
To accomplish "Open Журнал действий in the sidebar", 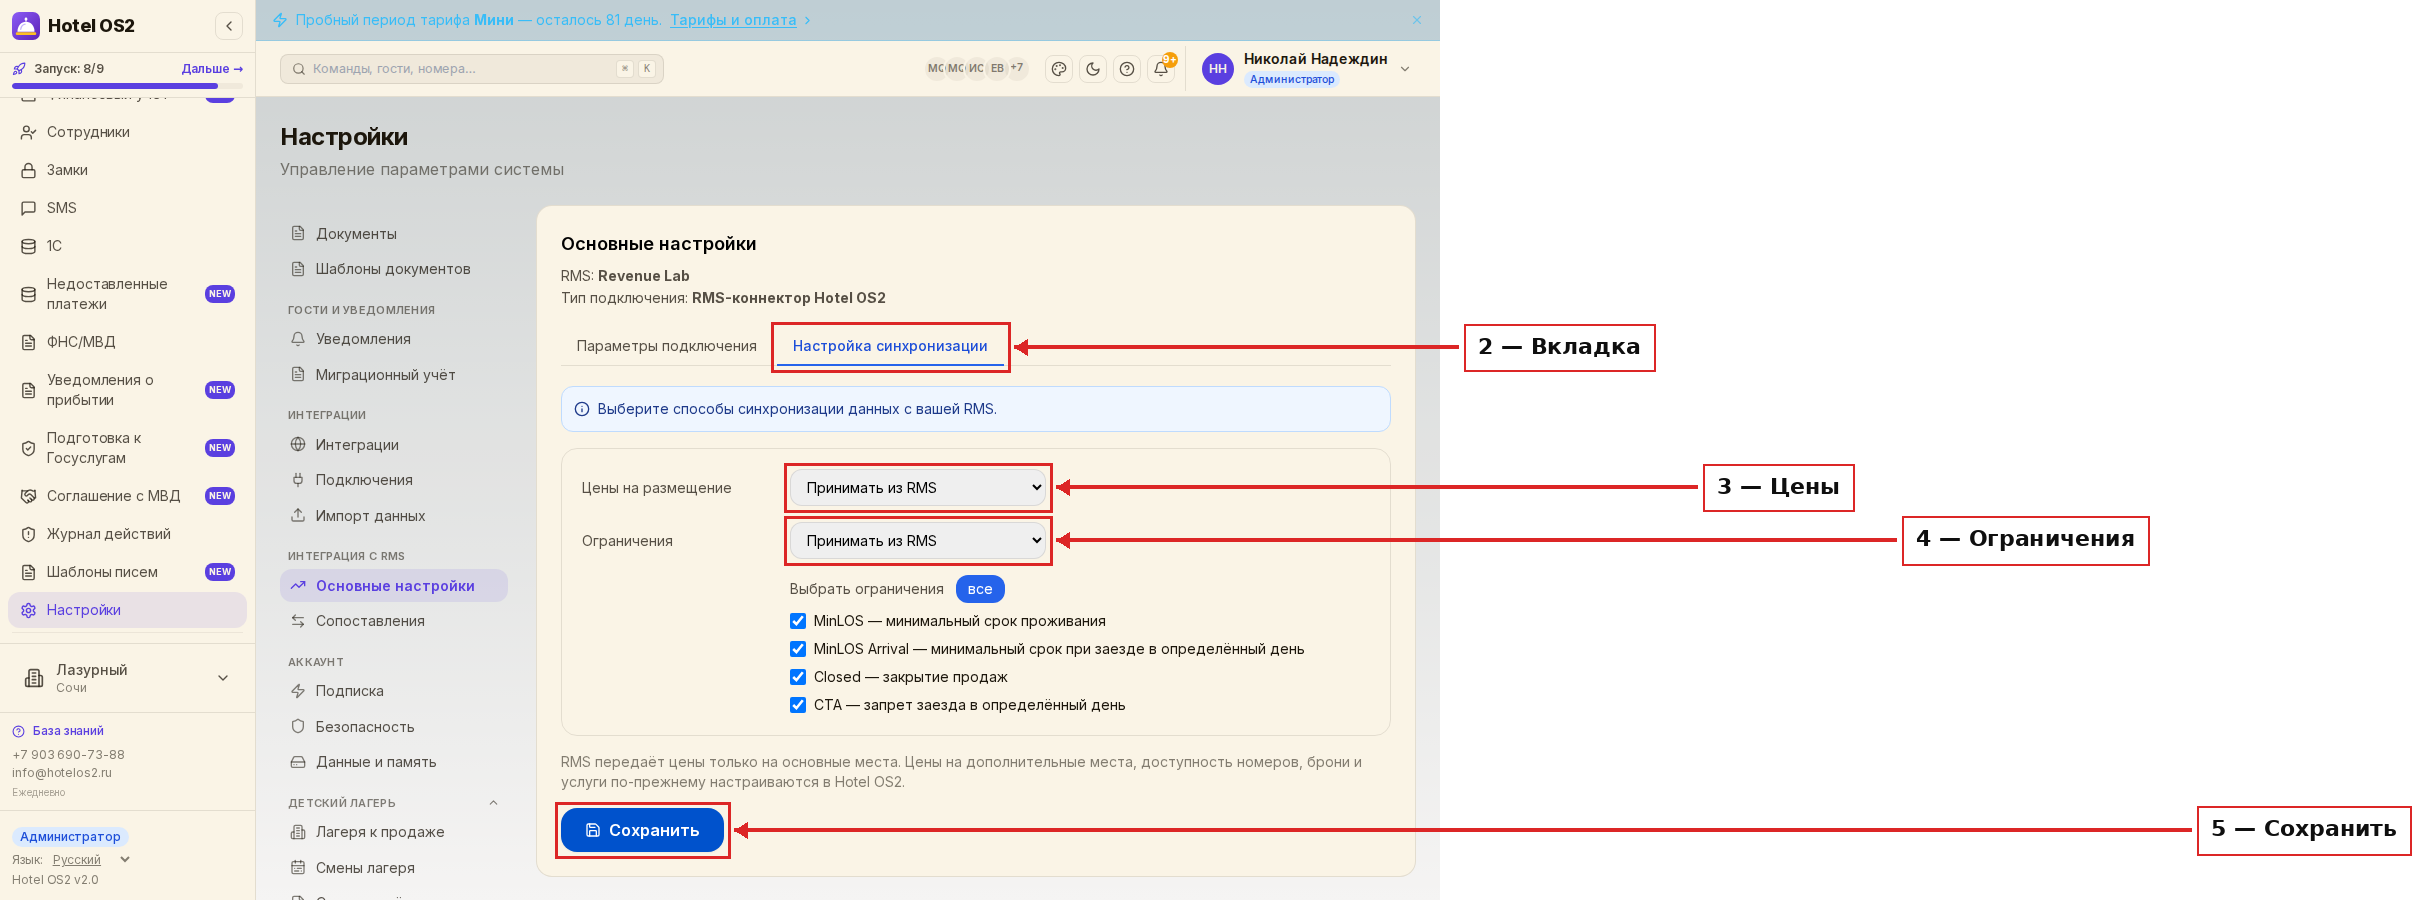I will [127, 534].
